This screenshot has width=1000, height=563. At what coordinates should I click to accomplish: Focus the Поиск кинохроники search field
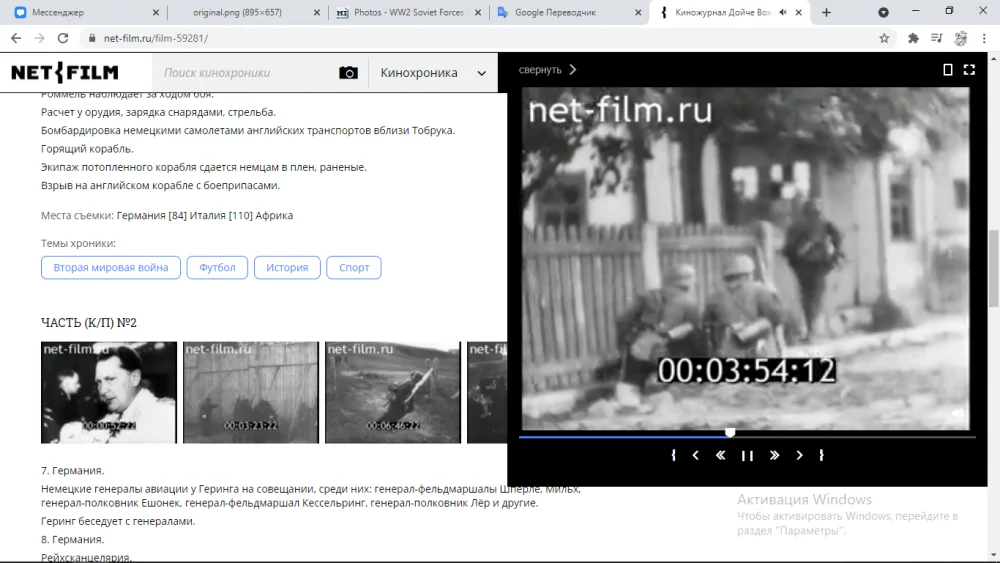(246, 73)
